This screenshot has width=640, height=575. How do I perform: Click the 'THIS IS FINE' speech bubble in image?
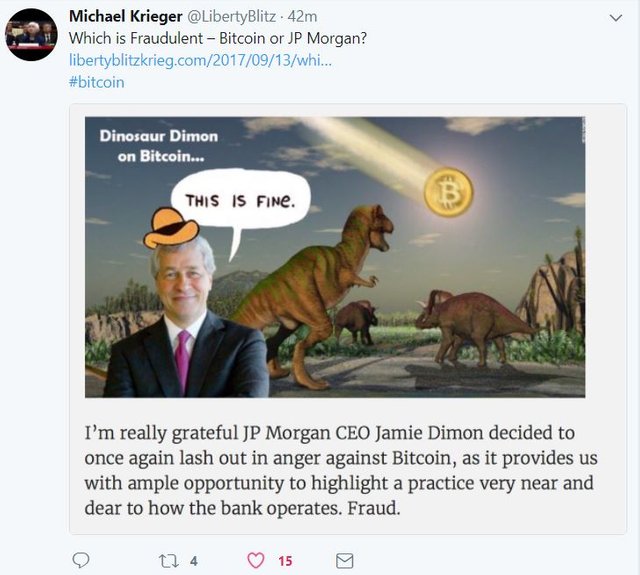[240, 199]
